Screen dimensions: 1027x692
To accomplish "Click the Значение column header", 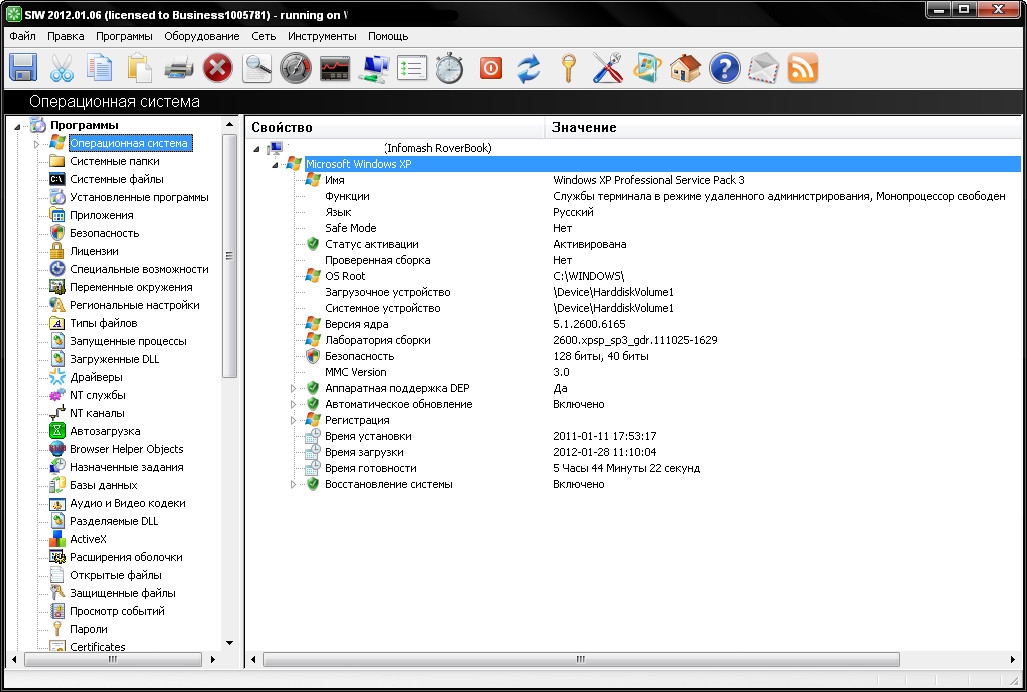I will point(584,127).
